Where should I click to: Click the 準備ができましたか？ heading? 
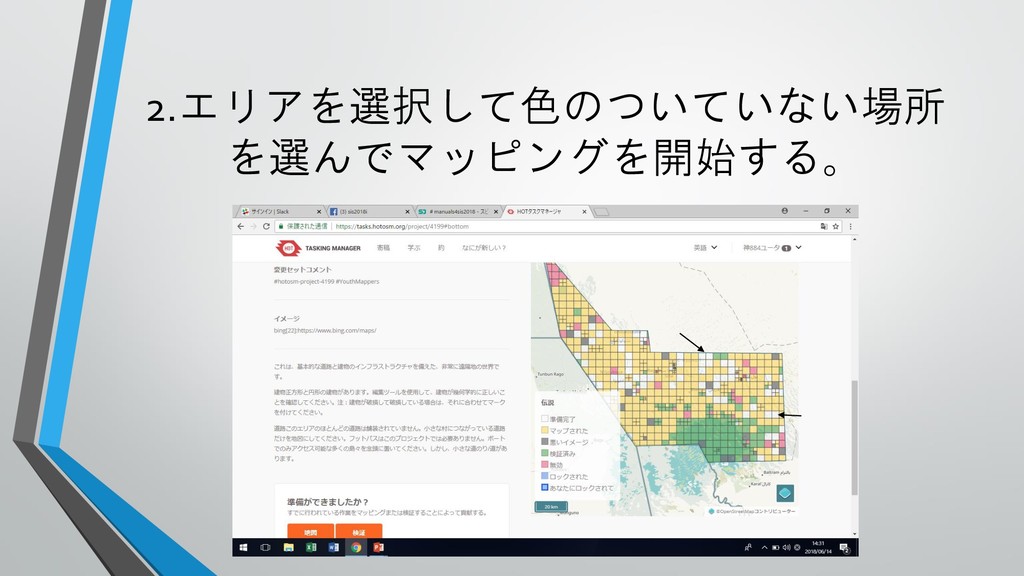pyautogui.click(x=328, y=502)
